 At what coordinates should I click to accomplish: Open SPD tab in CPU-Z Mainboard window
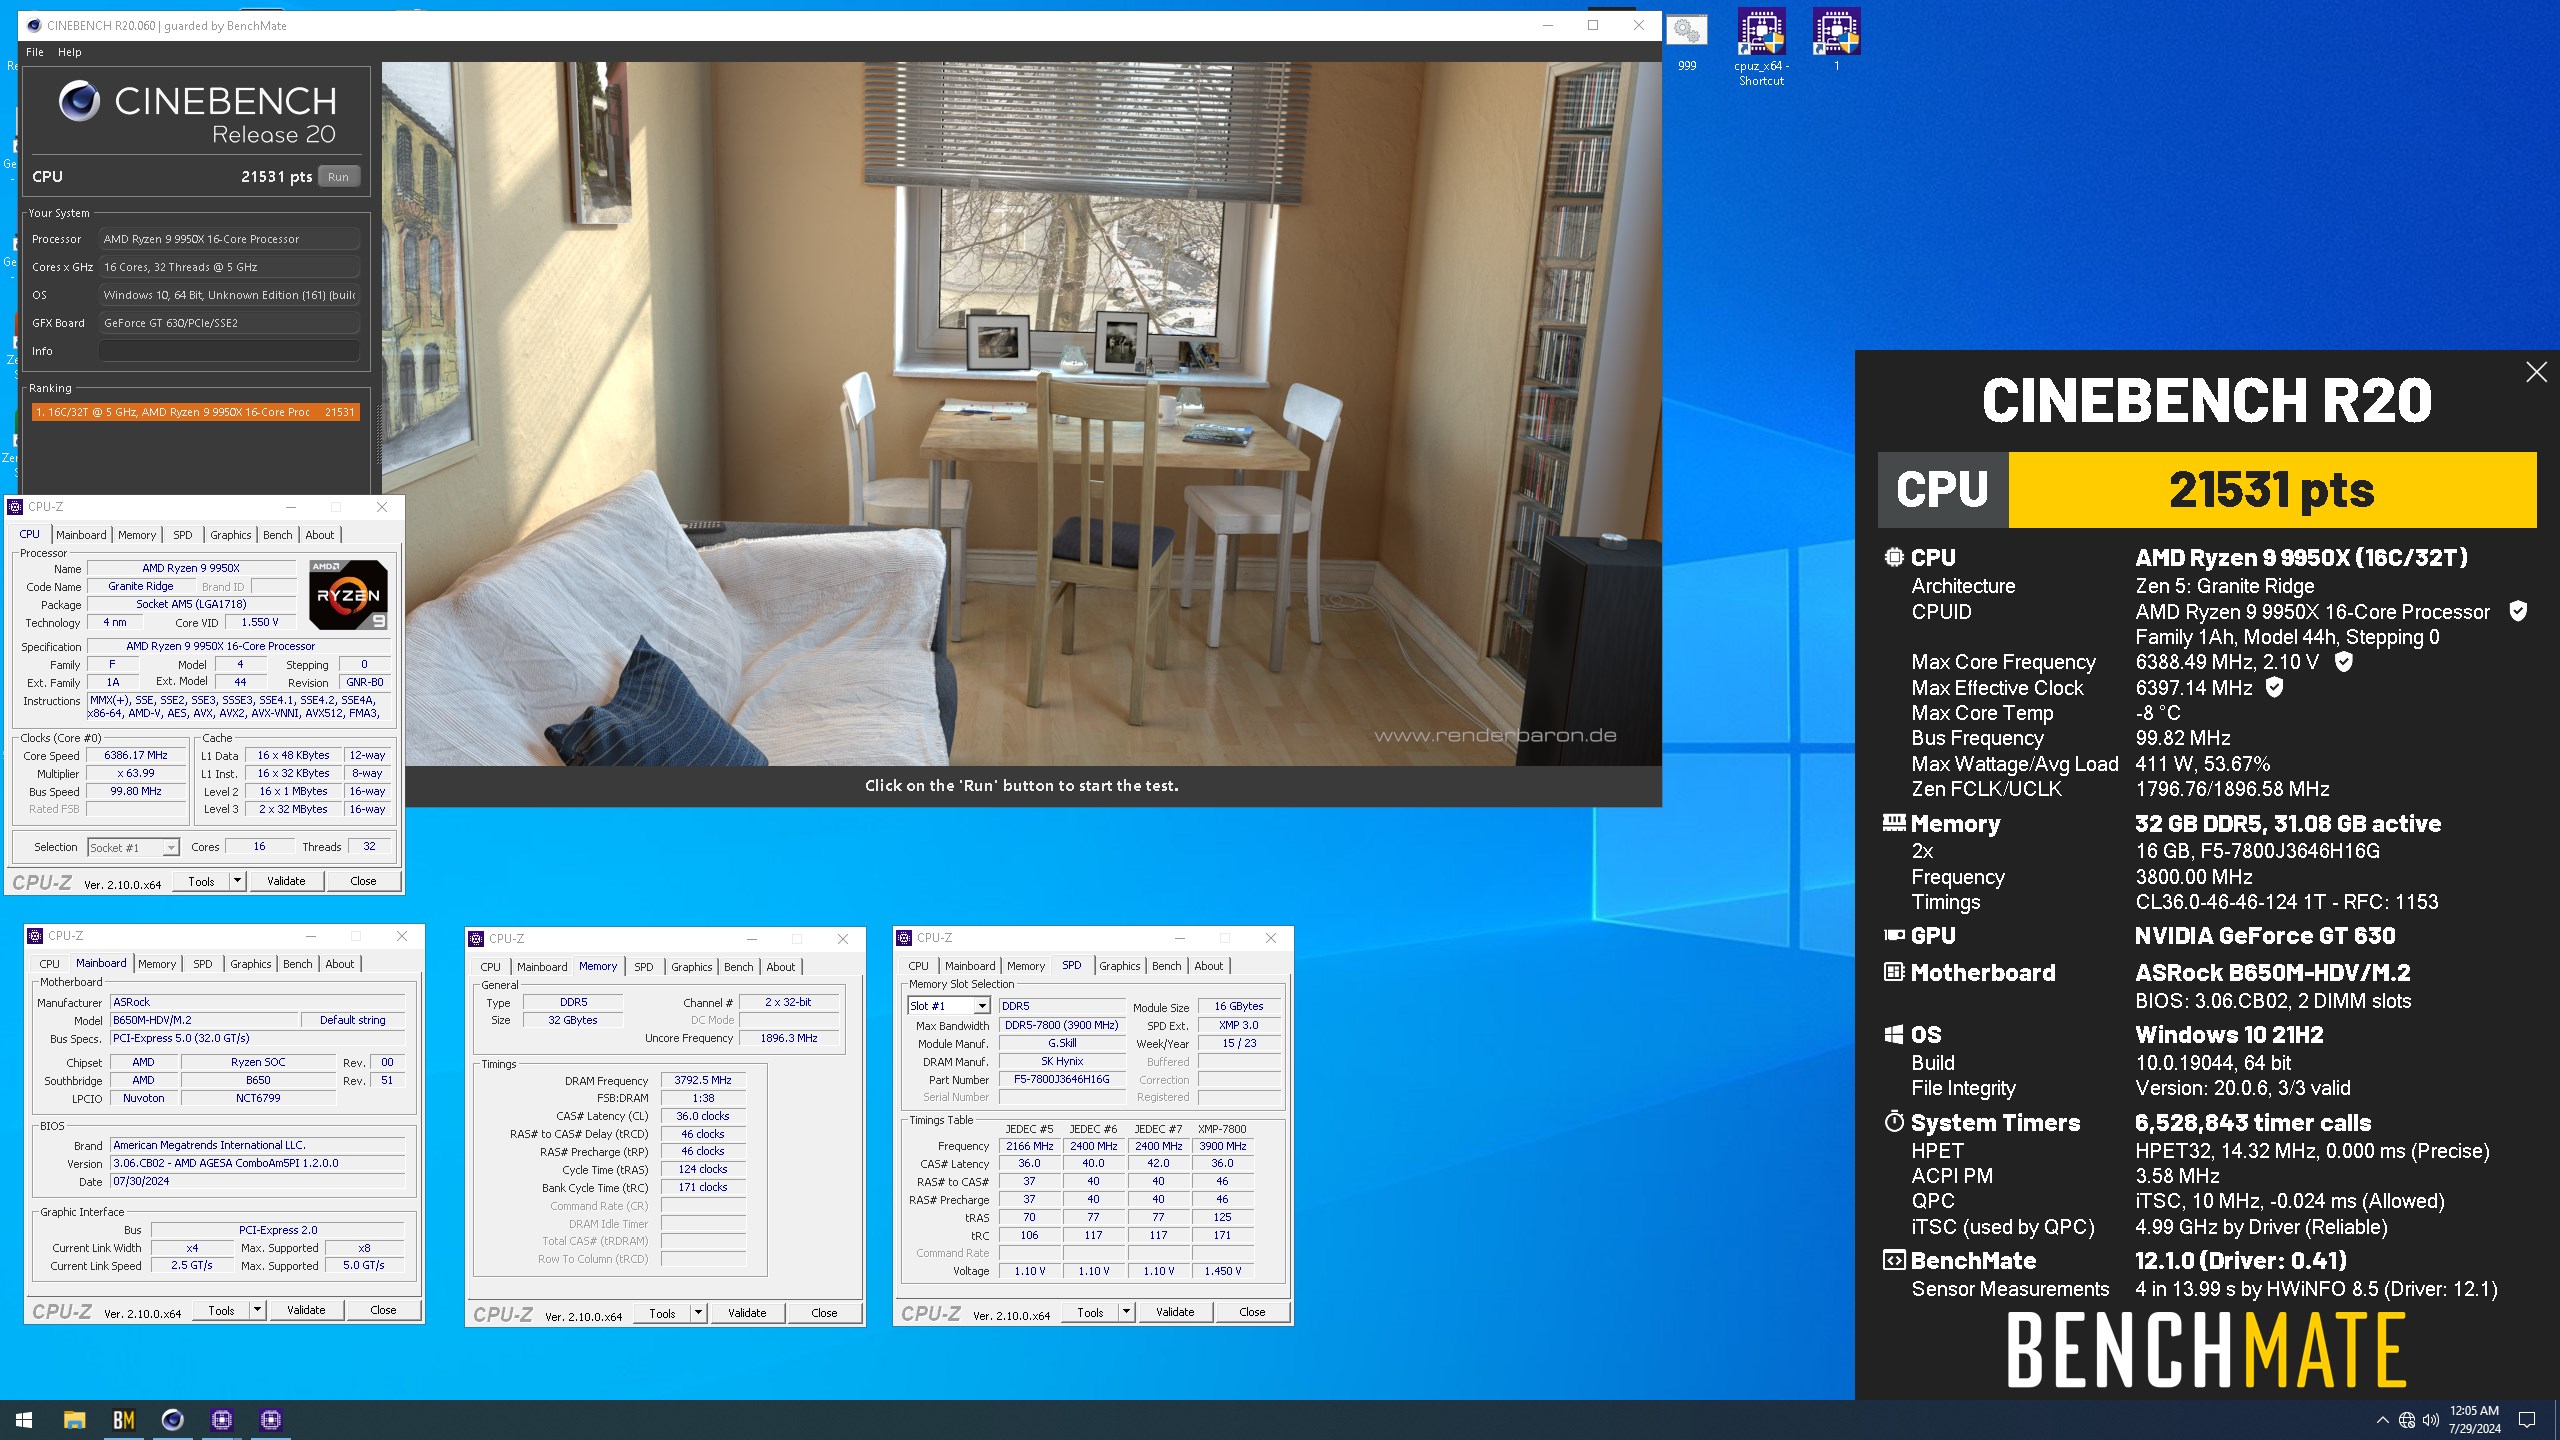click(x=202, y=964)
